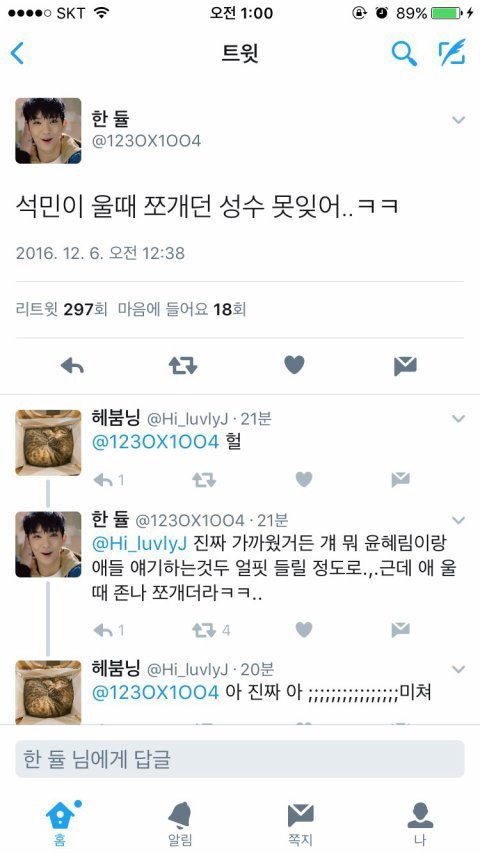Image resolution: width=480 pixels, height=853 pixels.
Task: Retweet 한 듈's reply with 4 retweets
Action: [204, 630]
